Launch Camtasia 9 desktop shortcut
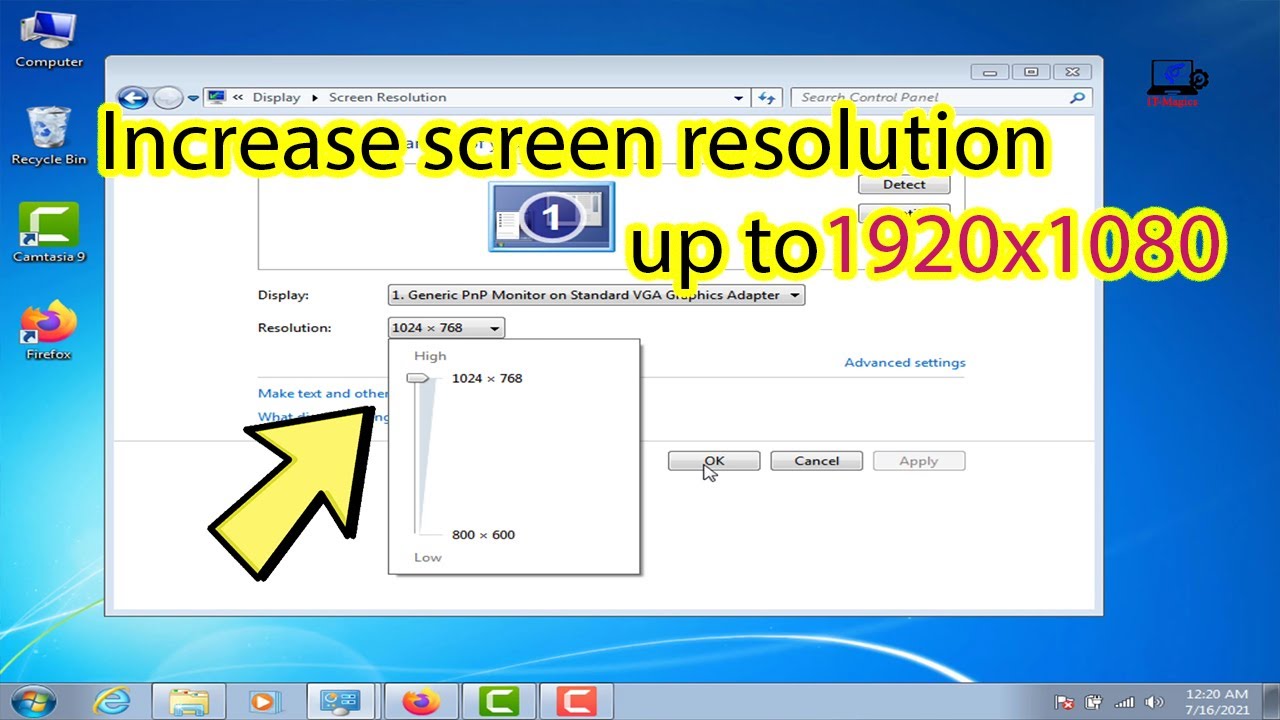 point(48,232)
